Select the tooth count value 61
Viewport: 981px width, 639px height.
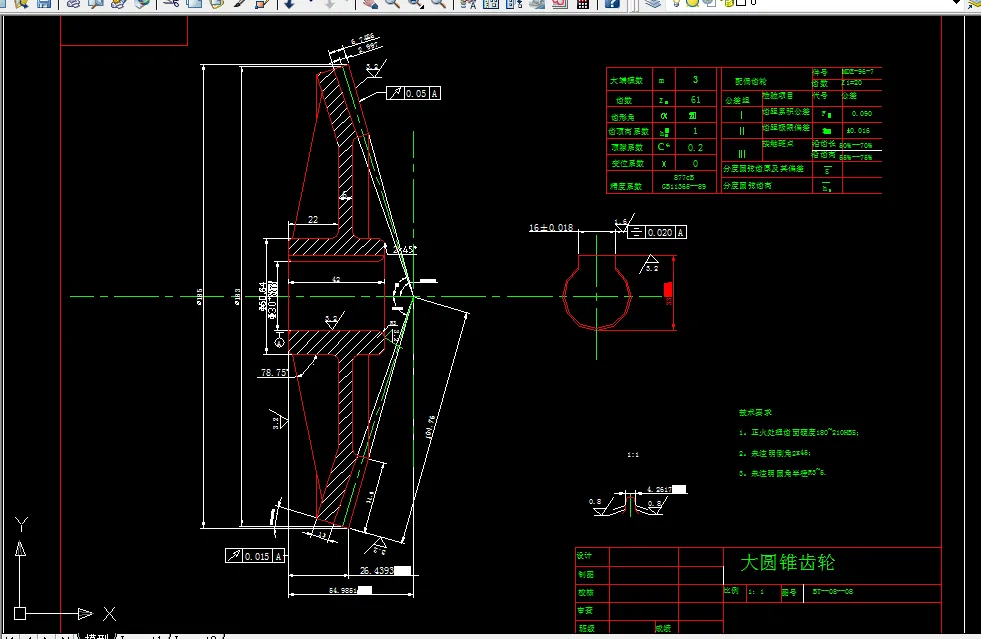pos(695,100)
